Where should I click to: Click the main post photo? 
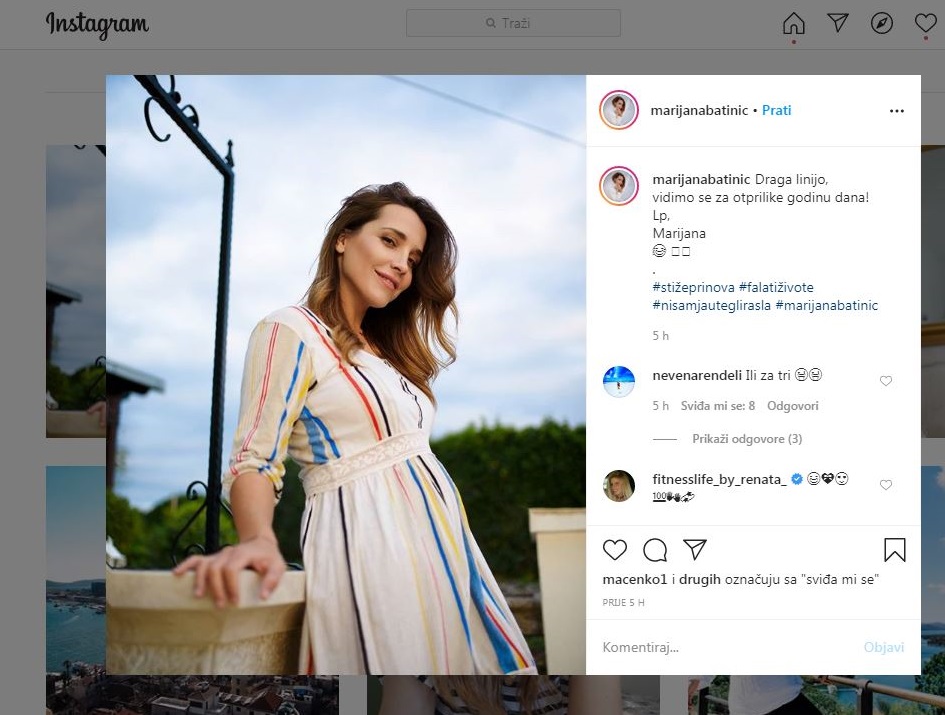[346, 374]
